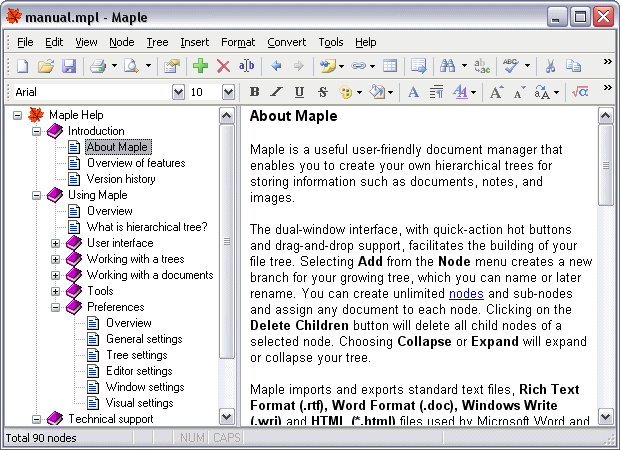Viewport: 620px width, 450px height.
Task: Click the Grow font size icon
Action: 497,92
